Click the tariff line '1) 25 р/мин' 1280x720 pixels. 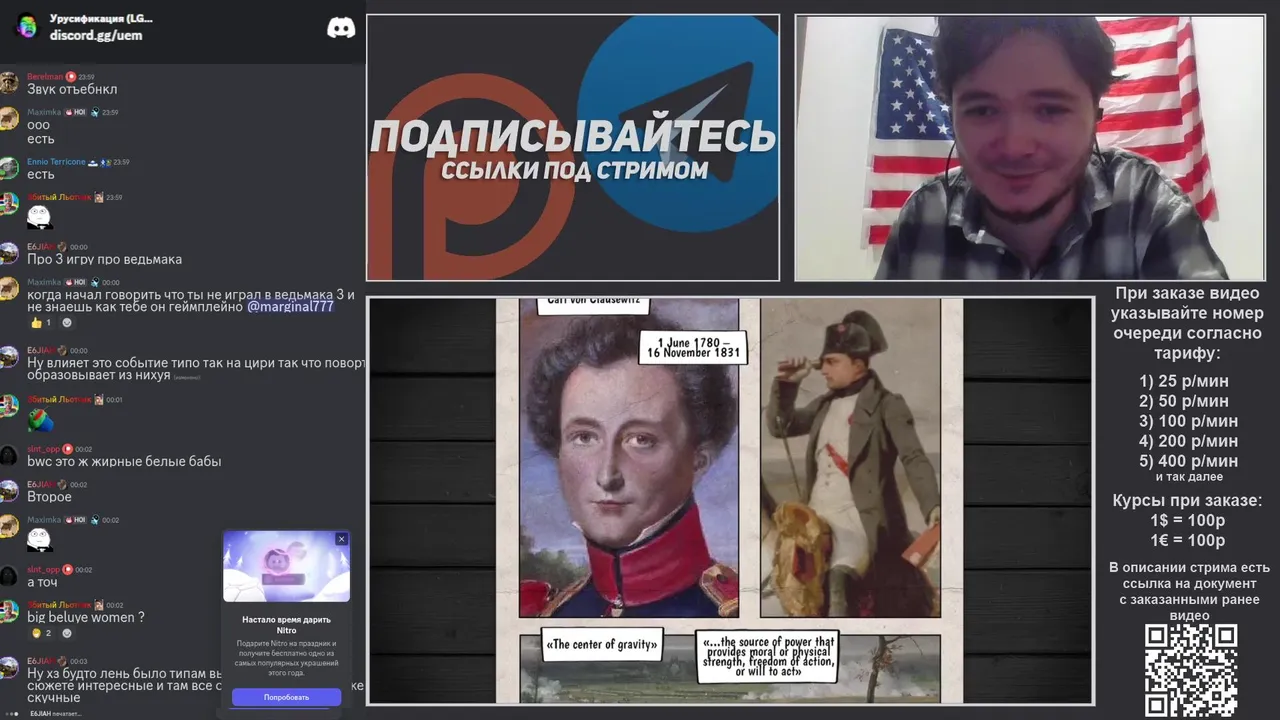click(1184, 381)
